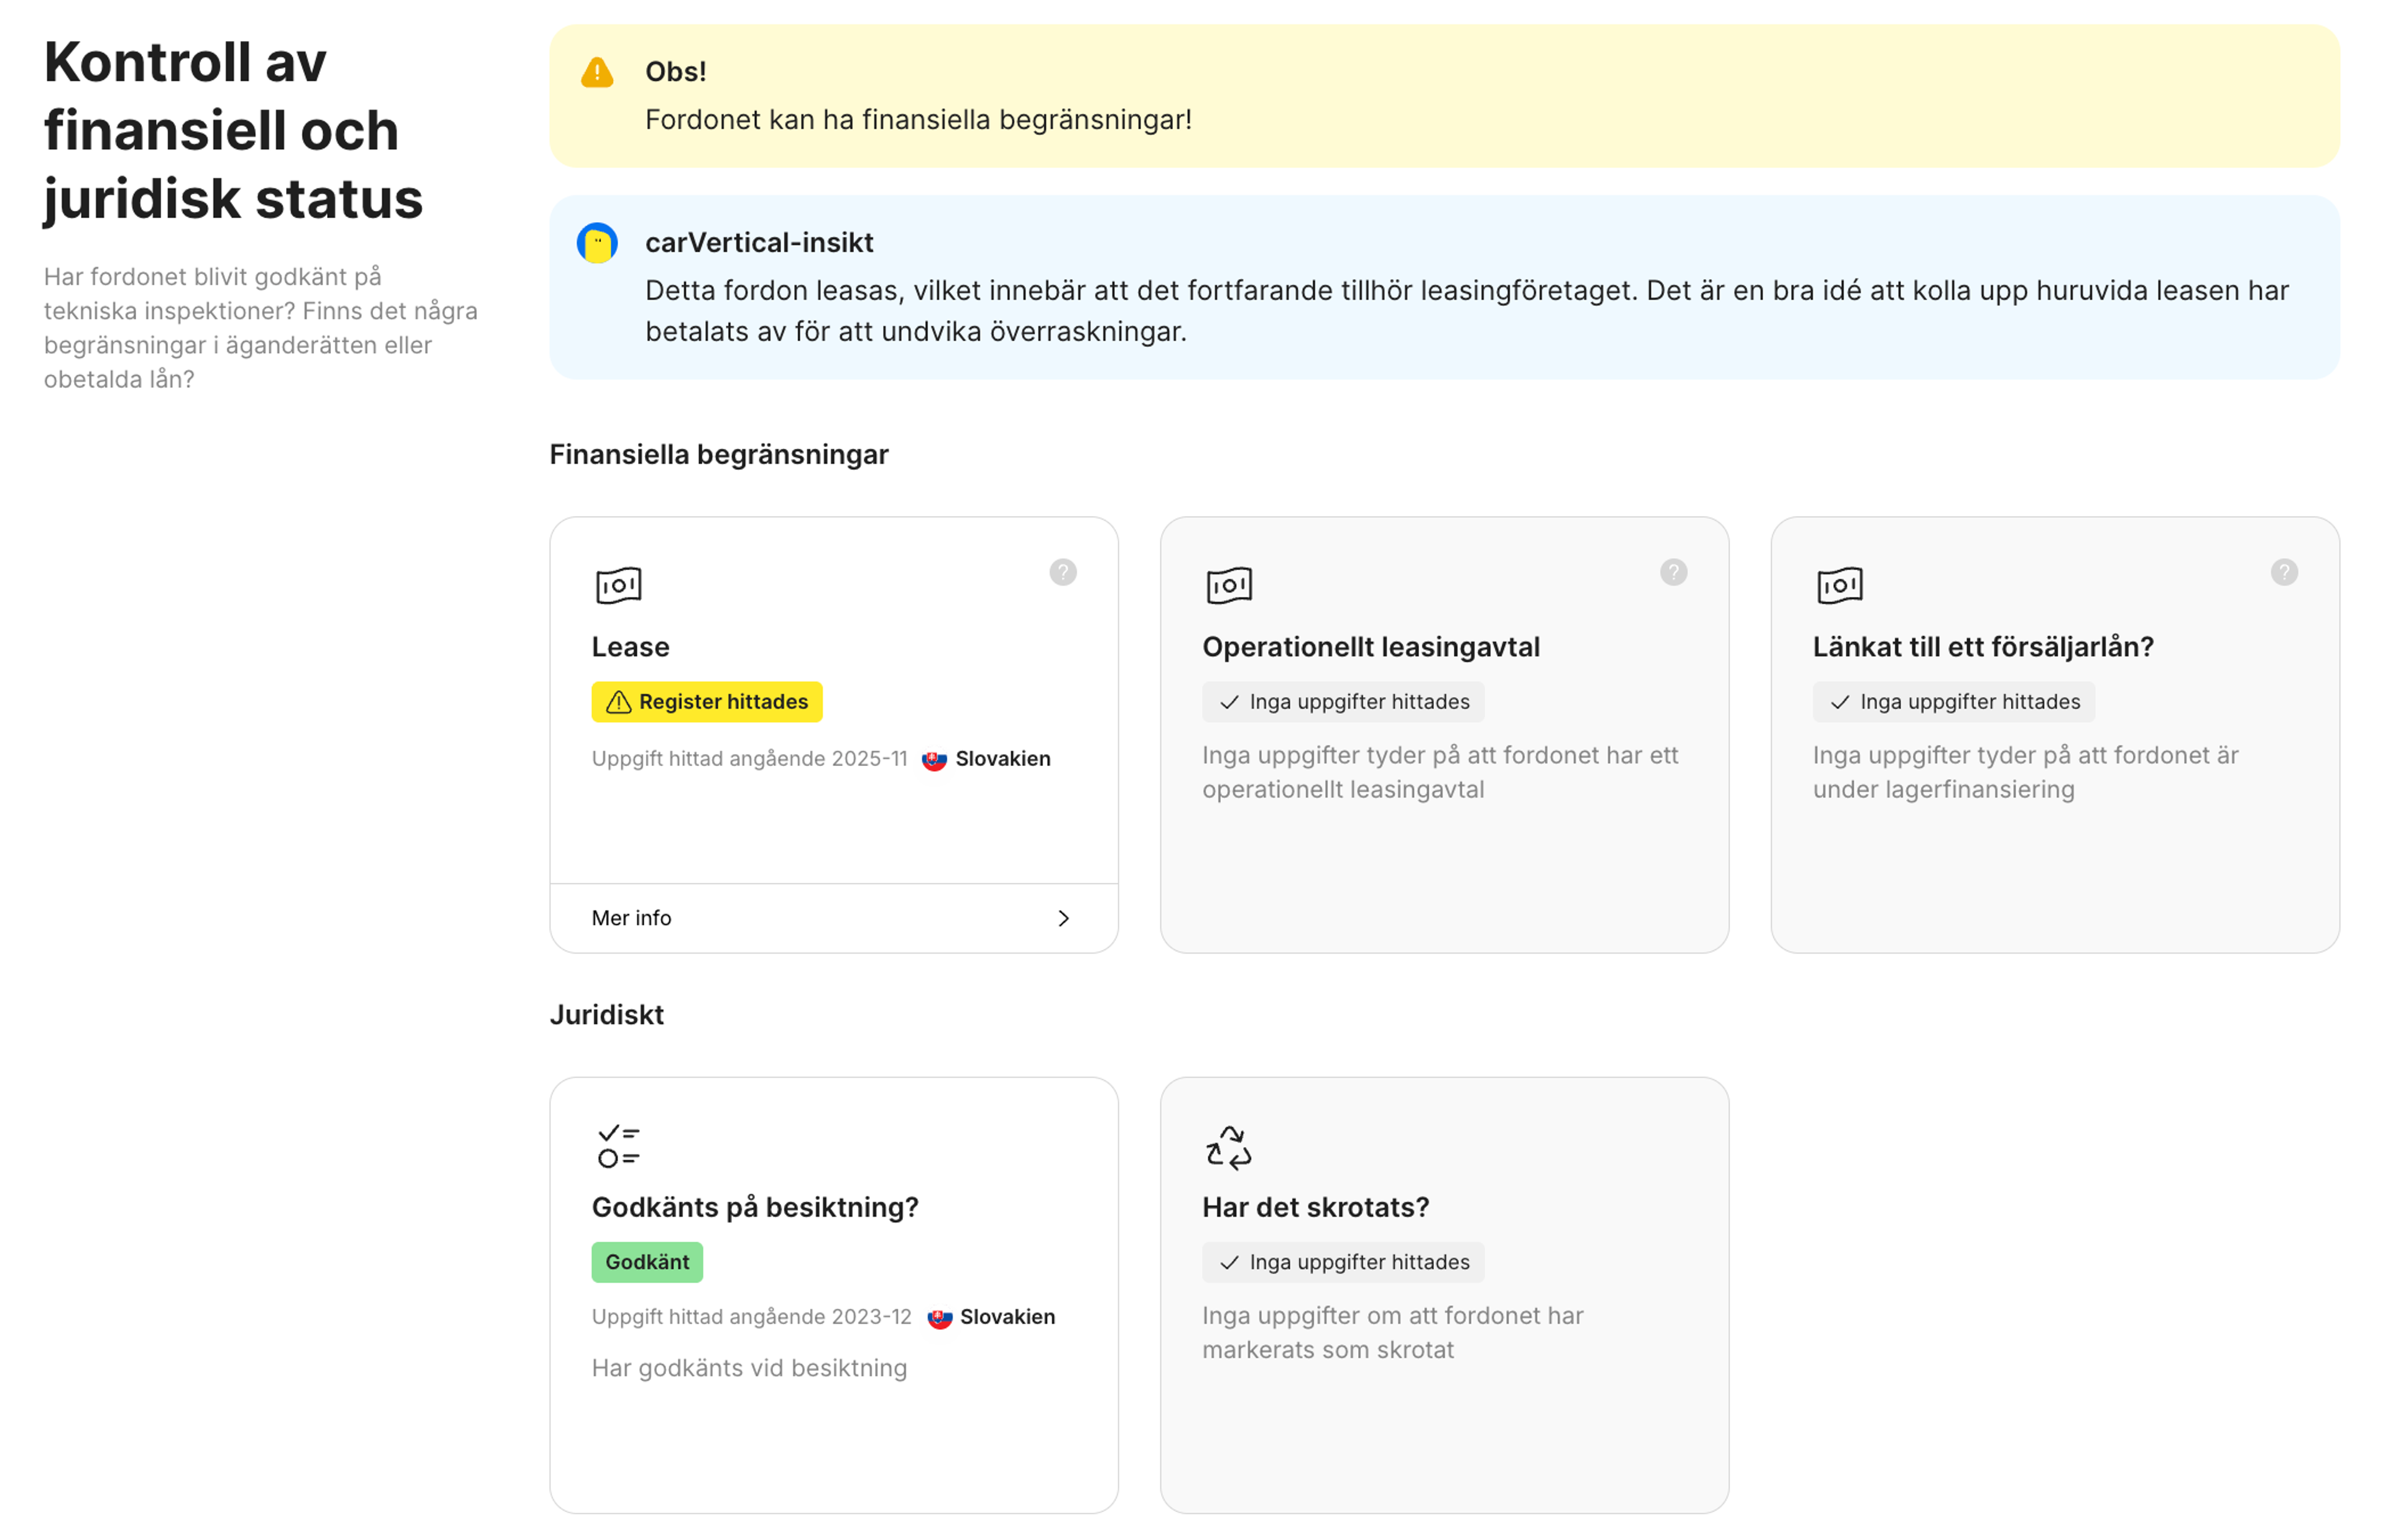Image resolution: width=2388 pixels, height=1540 pixels.
Task: Click the Slovakia flag next to 2025-11 record
Action: point(934,760)
